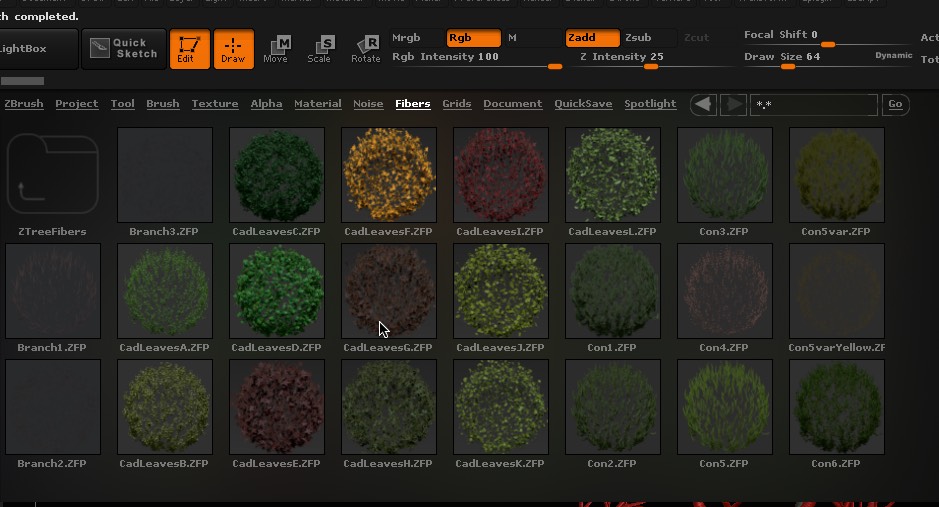This screenshot has width=939, height=507.
Task: Open the Quick Sketch tool
Action: (124, 49)
